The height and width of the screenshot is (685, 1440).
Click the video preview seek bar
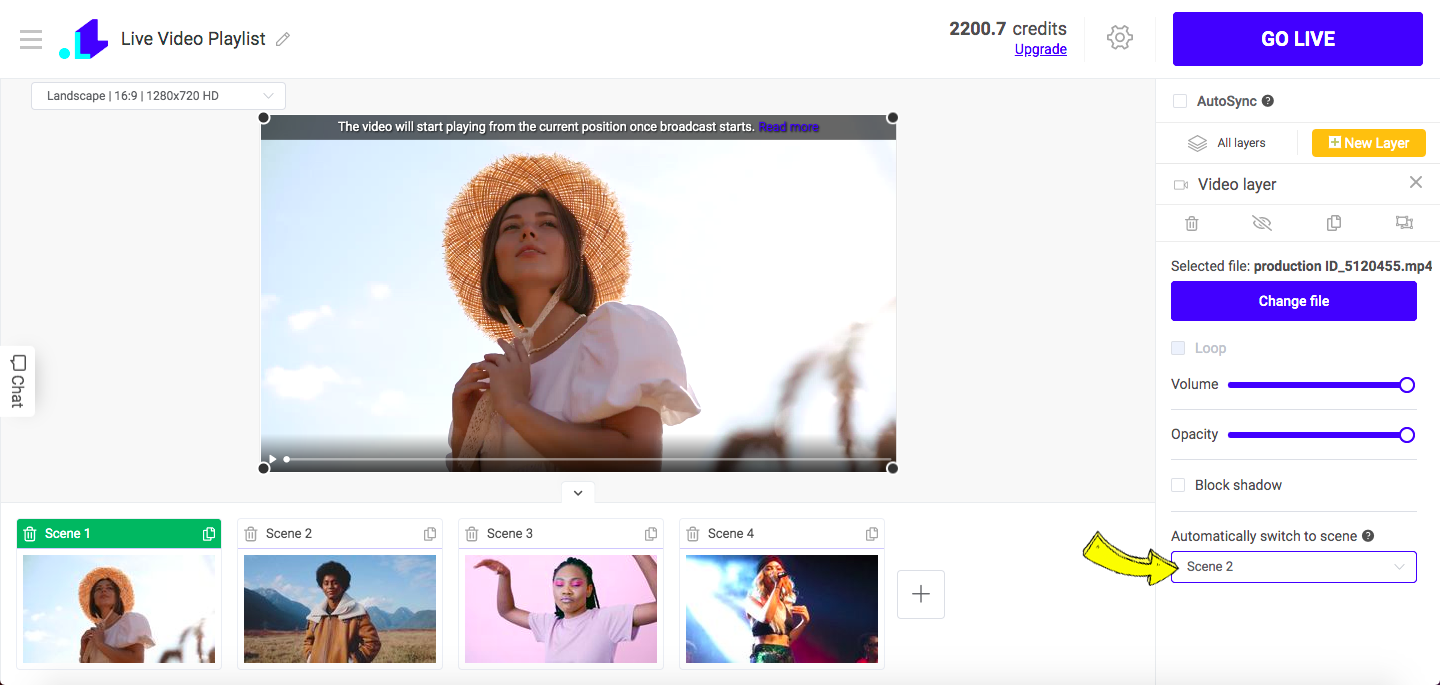click(x=588, y=459)
